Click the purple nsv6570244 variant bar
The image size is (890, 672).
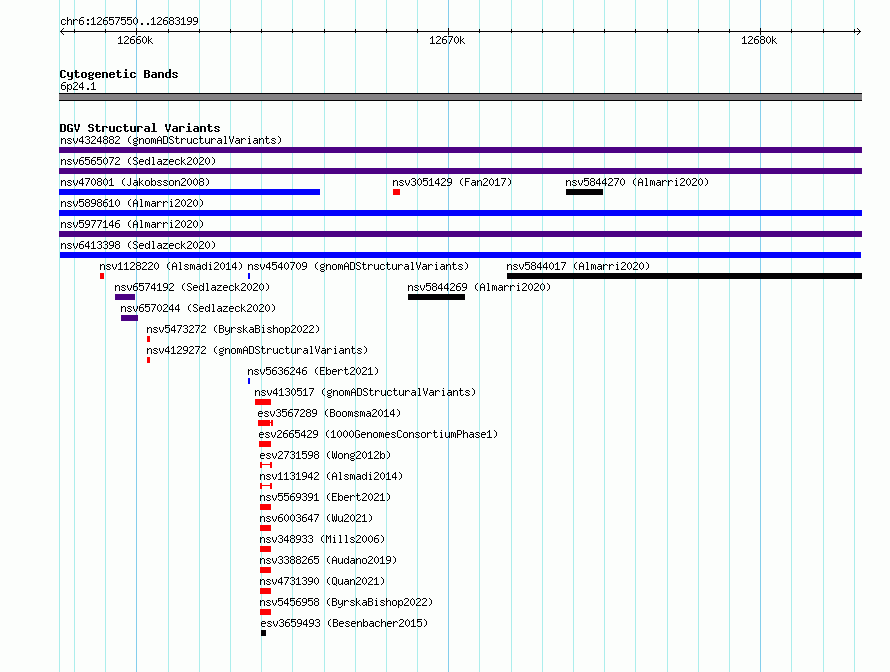(129, 318)
